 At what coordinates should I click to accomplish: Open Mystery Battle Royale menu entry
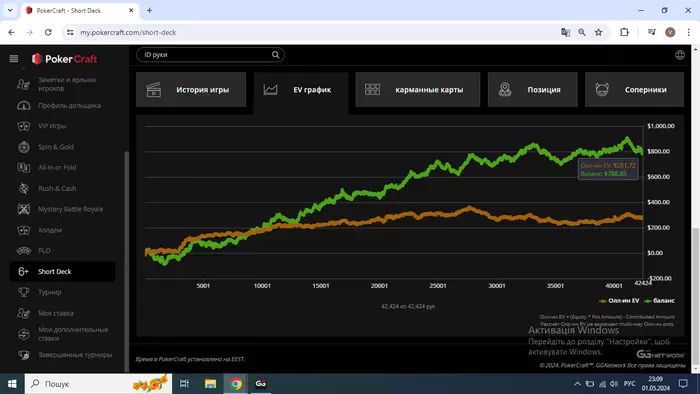click(x=62, y=209)
